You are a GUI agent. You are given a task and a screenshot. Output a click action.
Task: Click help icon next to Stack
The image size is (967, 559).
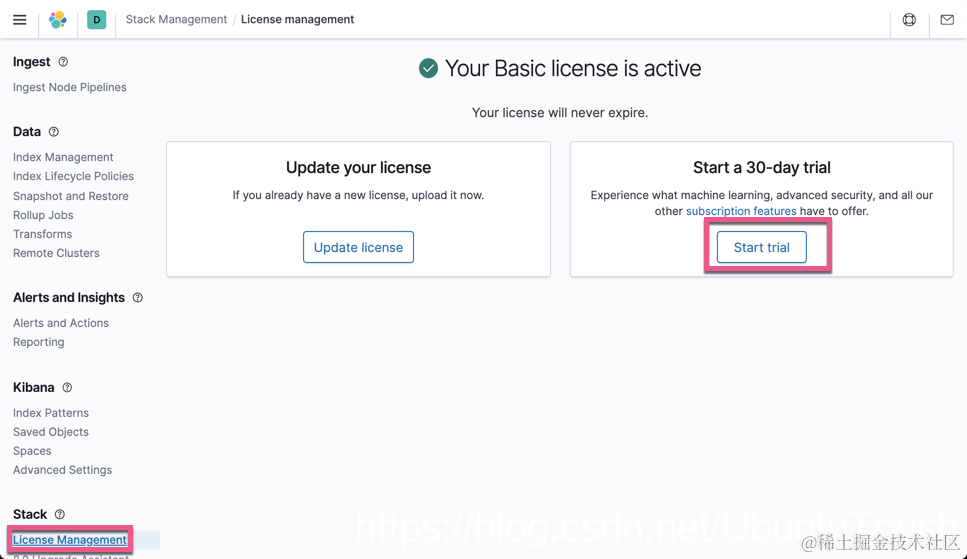coord(59,515)
